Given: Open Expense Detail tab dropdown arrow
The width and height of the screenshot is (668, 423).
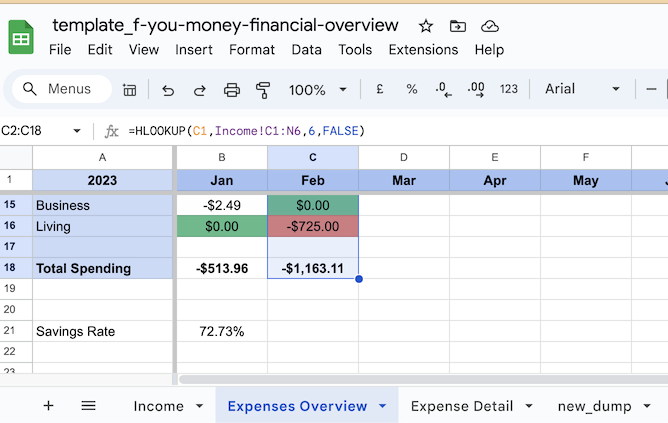Looking at the screenshot, I should pos(529,406).
